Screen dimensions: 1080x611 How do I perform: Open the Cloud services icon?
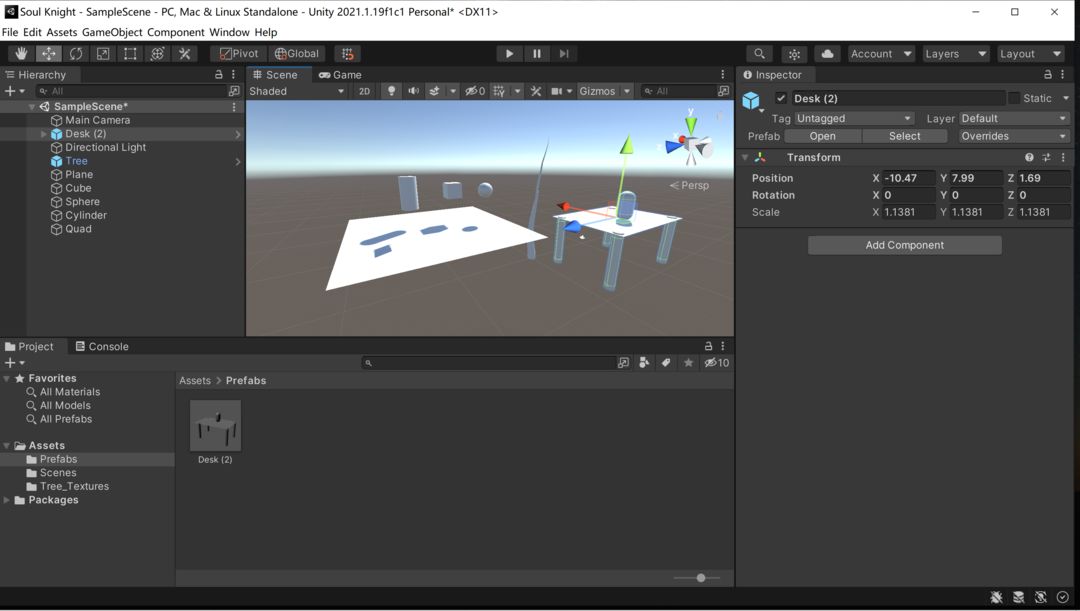point(827,54)
